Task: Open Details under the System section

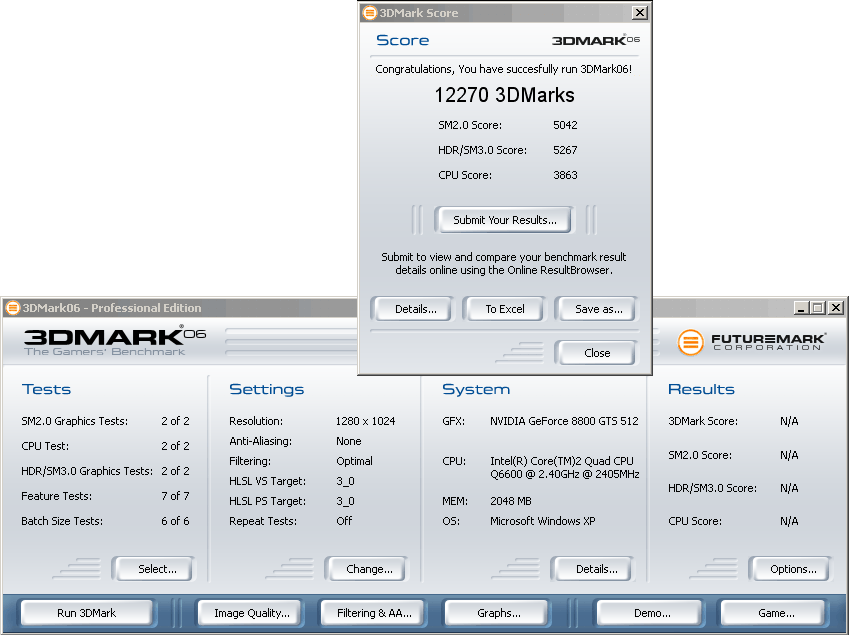Action: coord(596,569)
